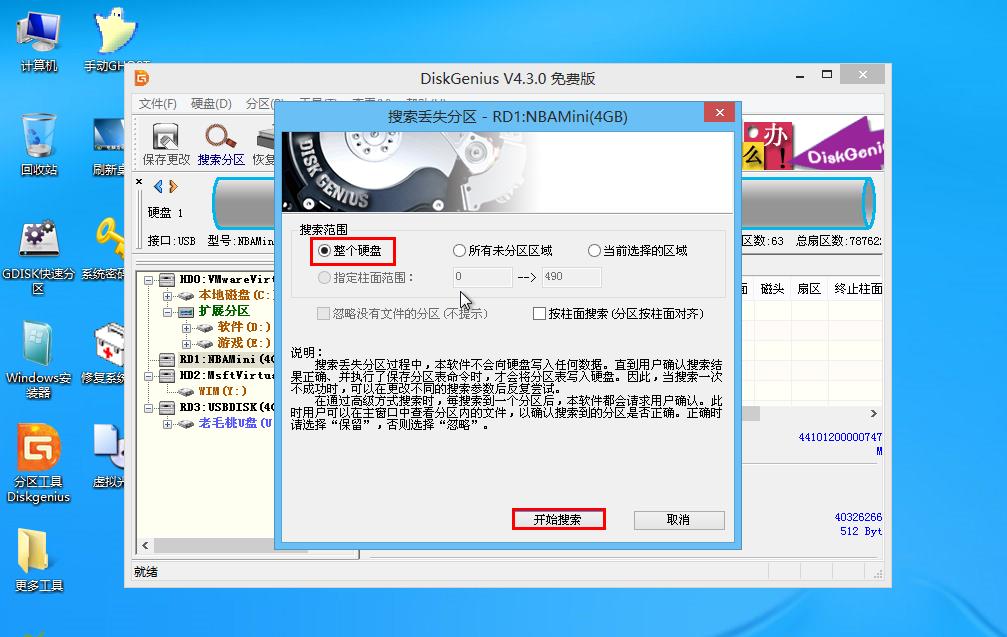Enable the 按柱面搜索 checkbox
The image size is (1007, 637).
coord(538,313)
